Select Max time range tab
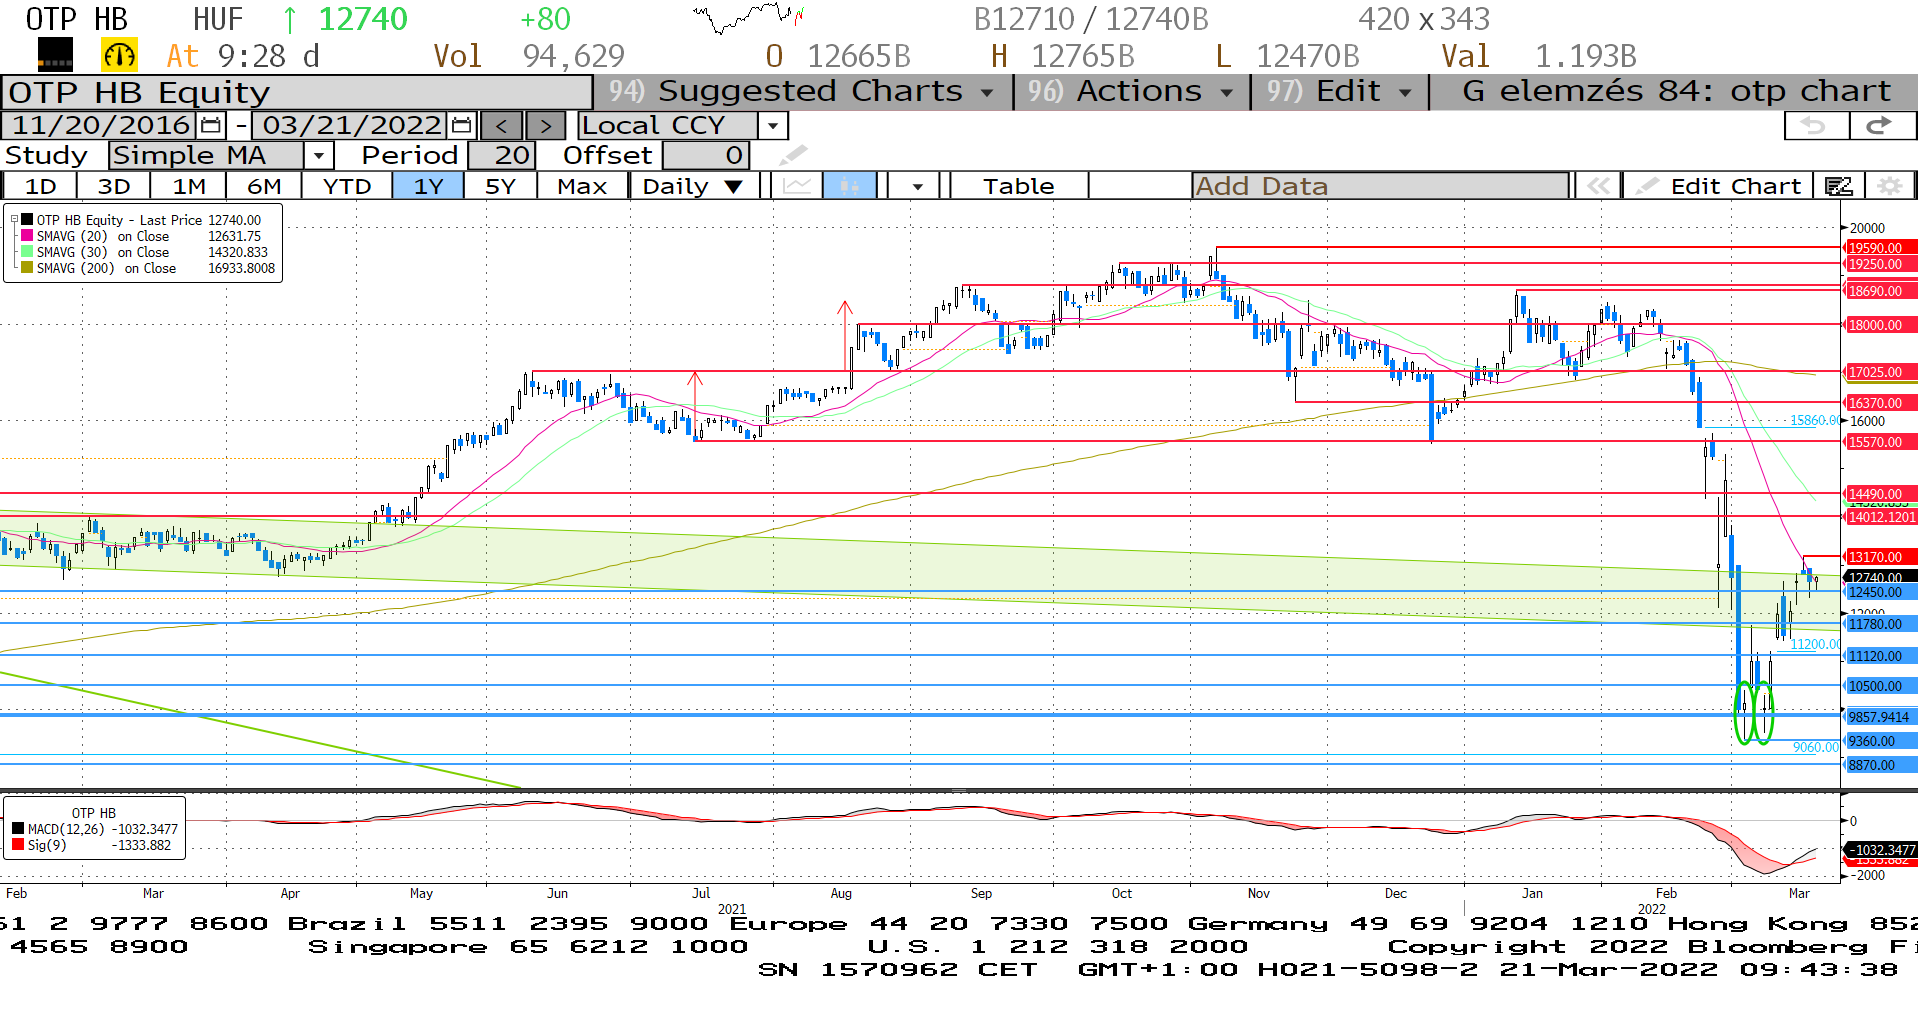This screenshot has width=1918, height=1025. pos(582,186)
